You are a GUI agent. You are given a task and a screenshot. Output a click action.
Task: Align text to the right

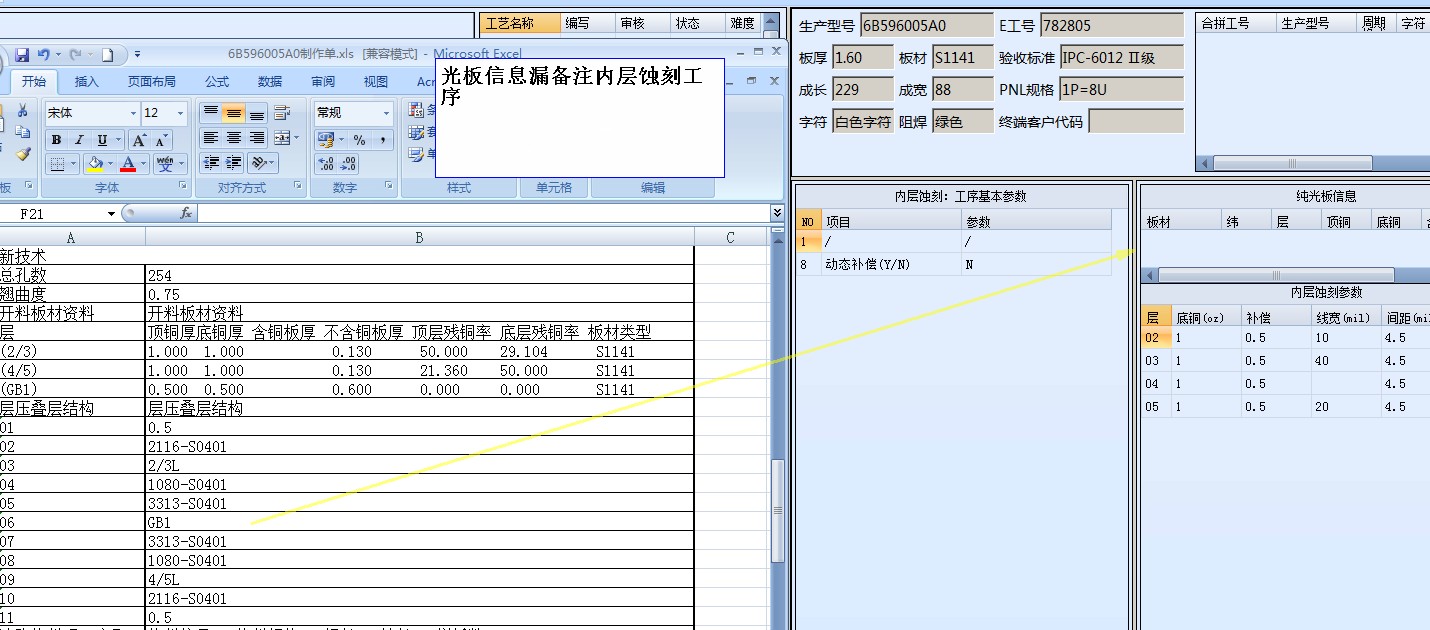click(x=257, y=138)
